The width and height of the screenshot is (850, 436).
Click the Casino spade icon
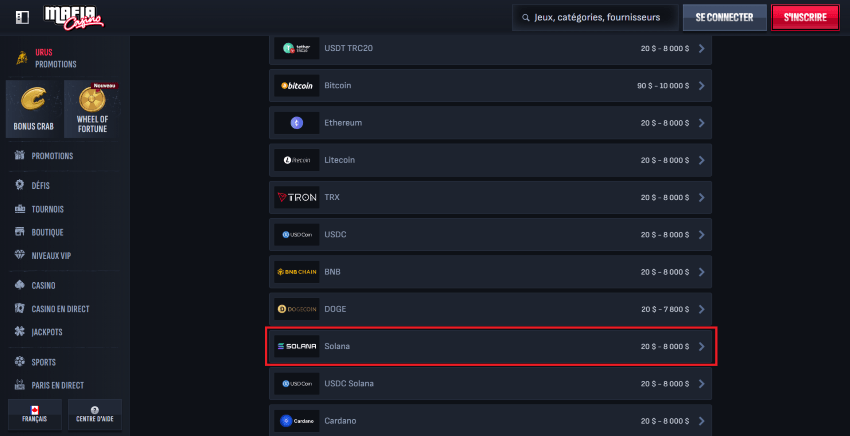20,285
